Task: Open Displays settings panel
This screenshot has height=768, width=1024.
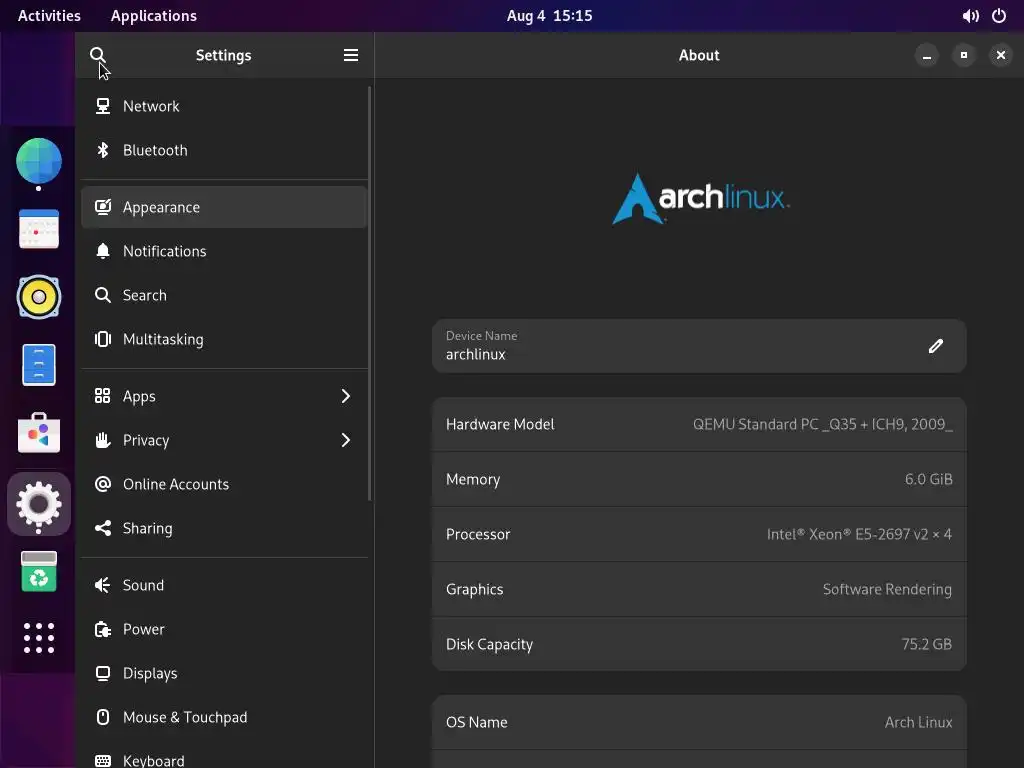Action: click(x=224, y=673)
